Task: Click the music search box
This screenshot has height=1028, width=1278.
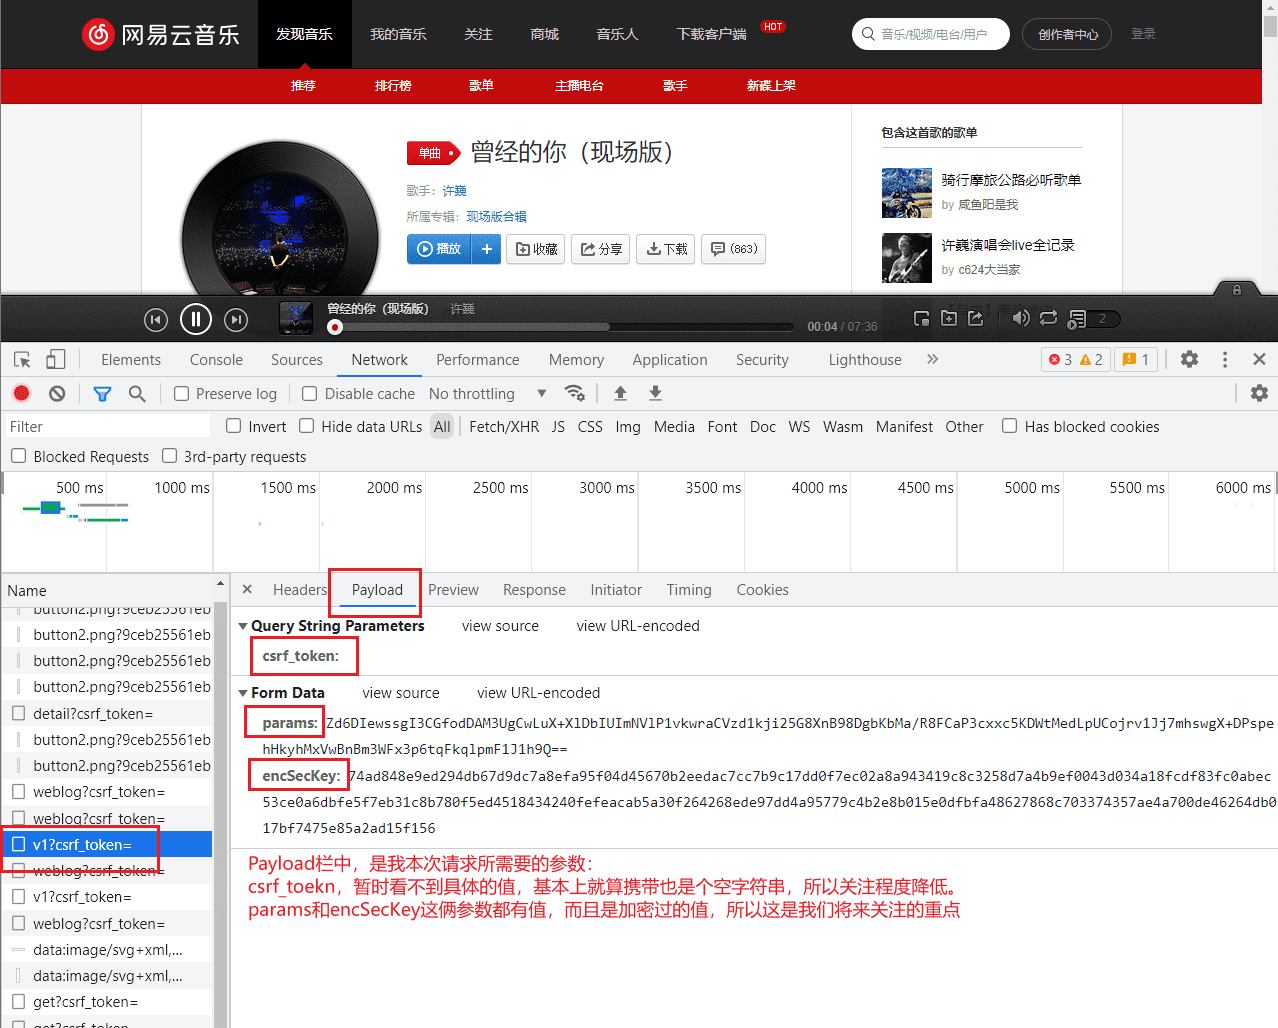Action: point(931,34)
